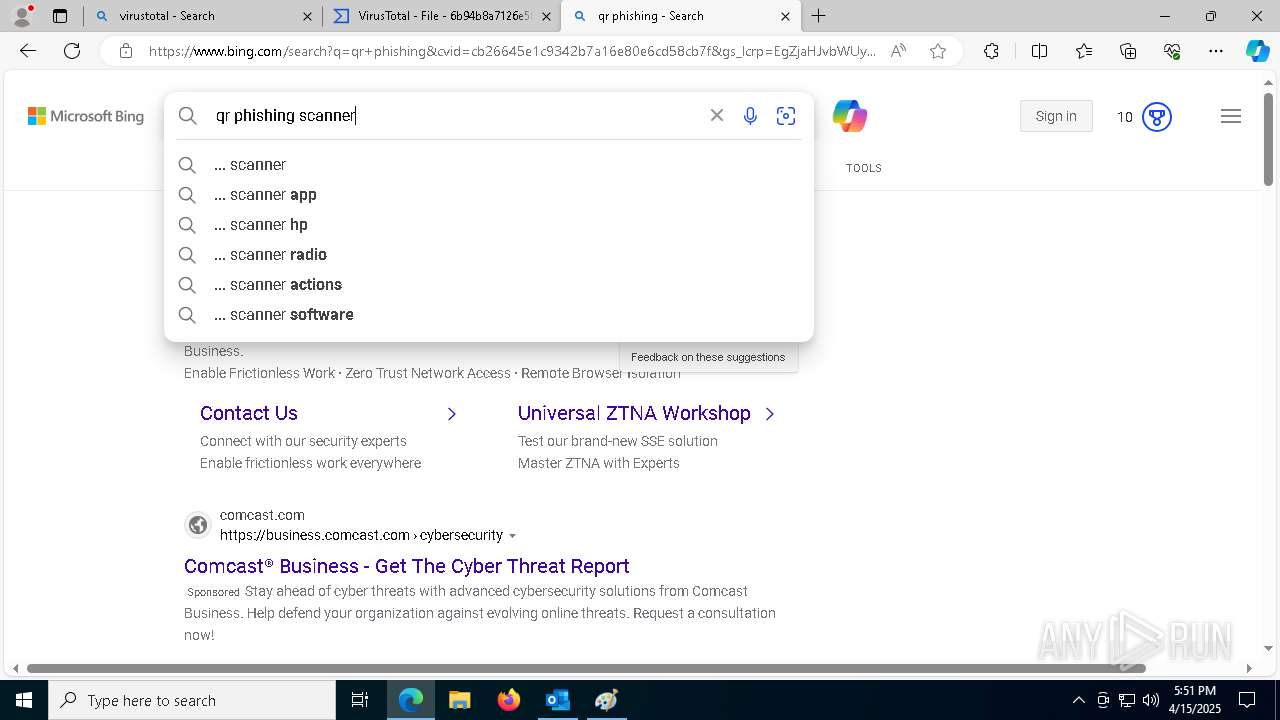The height and width of the screenshot is (720, 1280).
Task: Select suggestion '... scanner app'
Action: click(x=489, y=195)
